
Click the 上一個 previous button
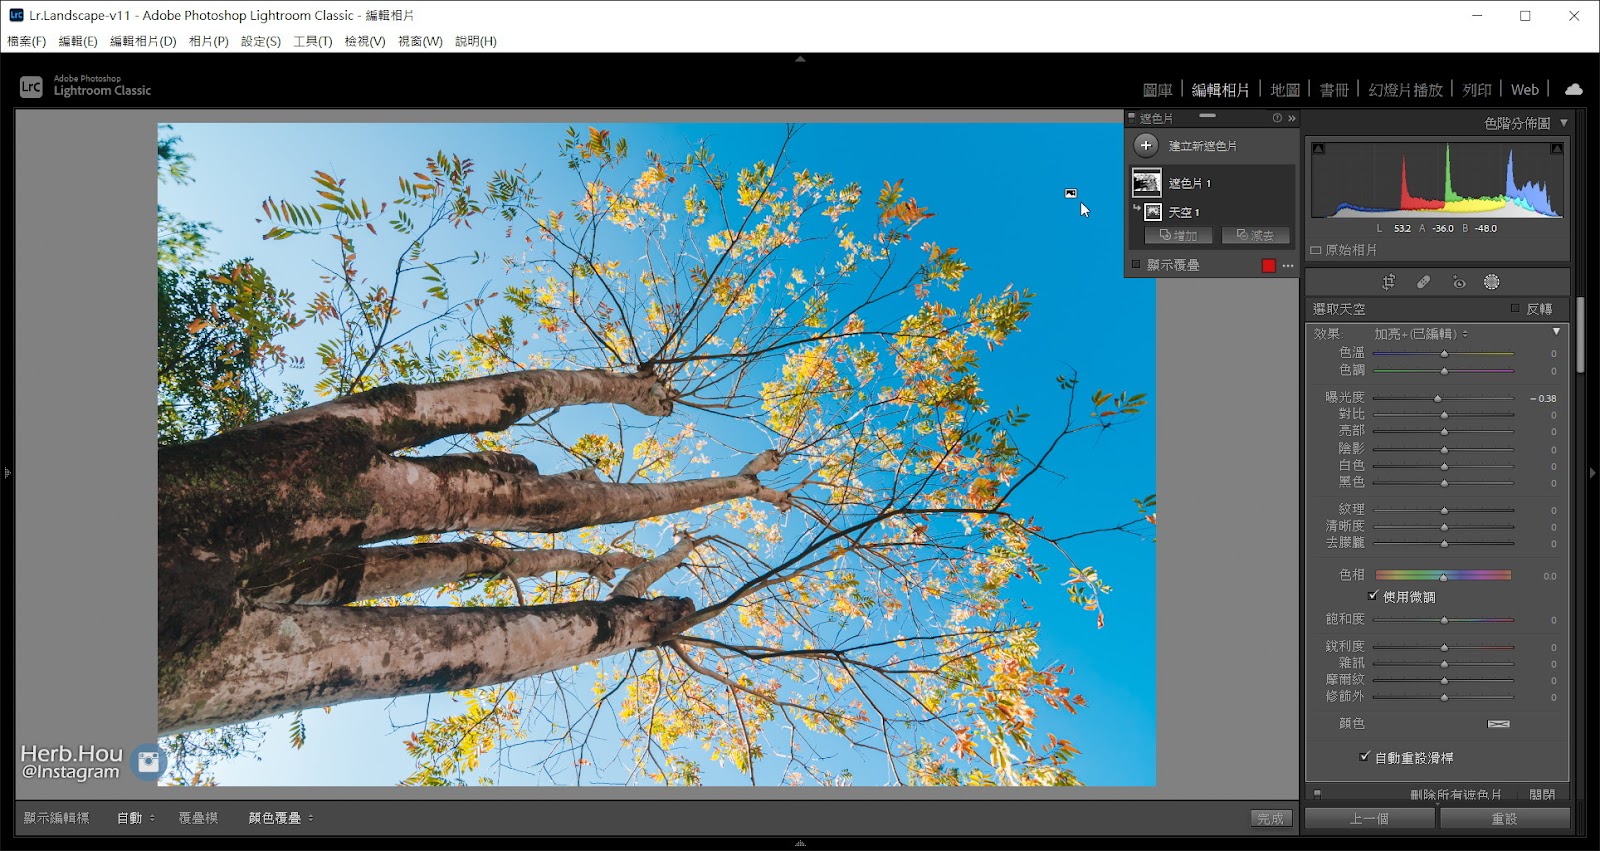pyautogui.click(x=1370, y=818)
